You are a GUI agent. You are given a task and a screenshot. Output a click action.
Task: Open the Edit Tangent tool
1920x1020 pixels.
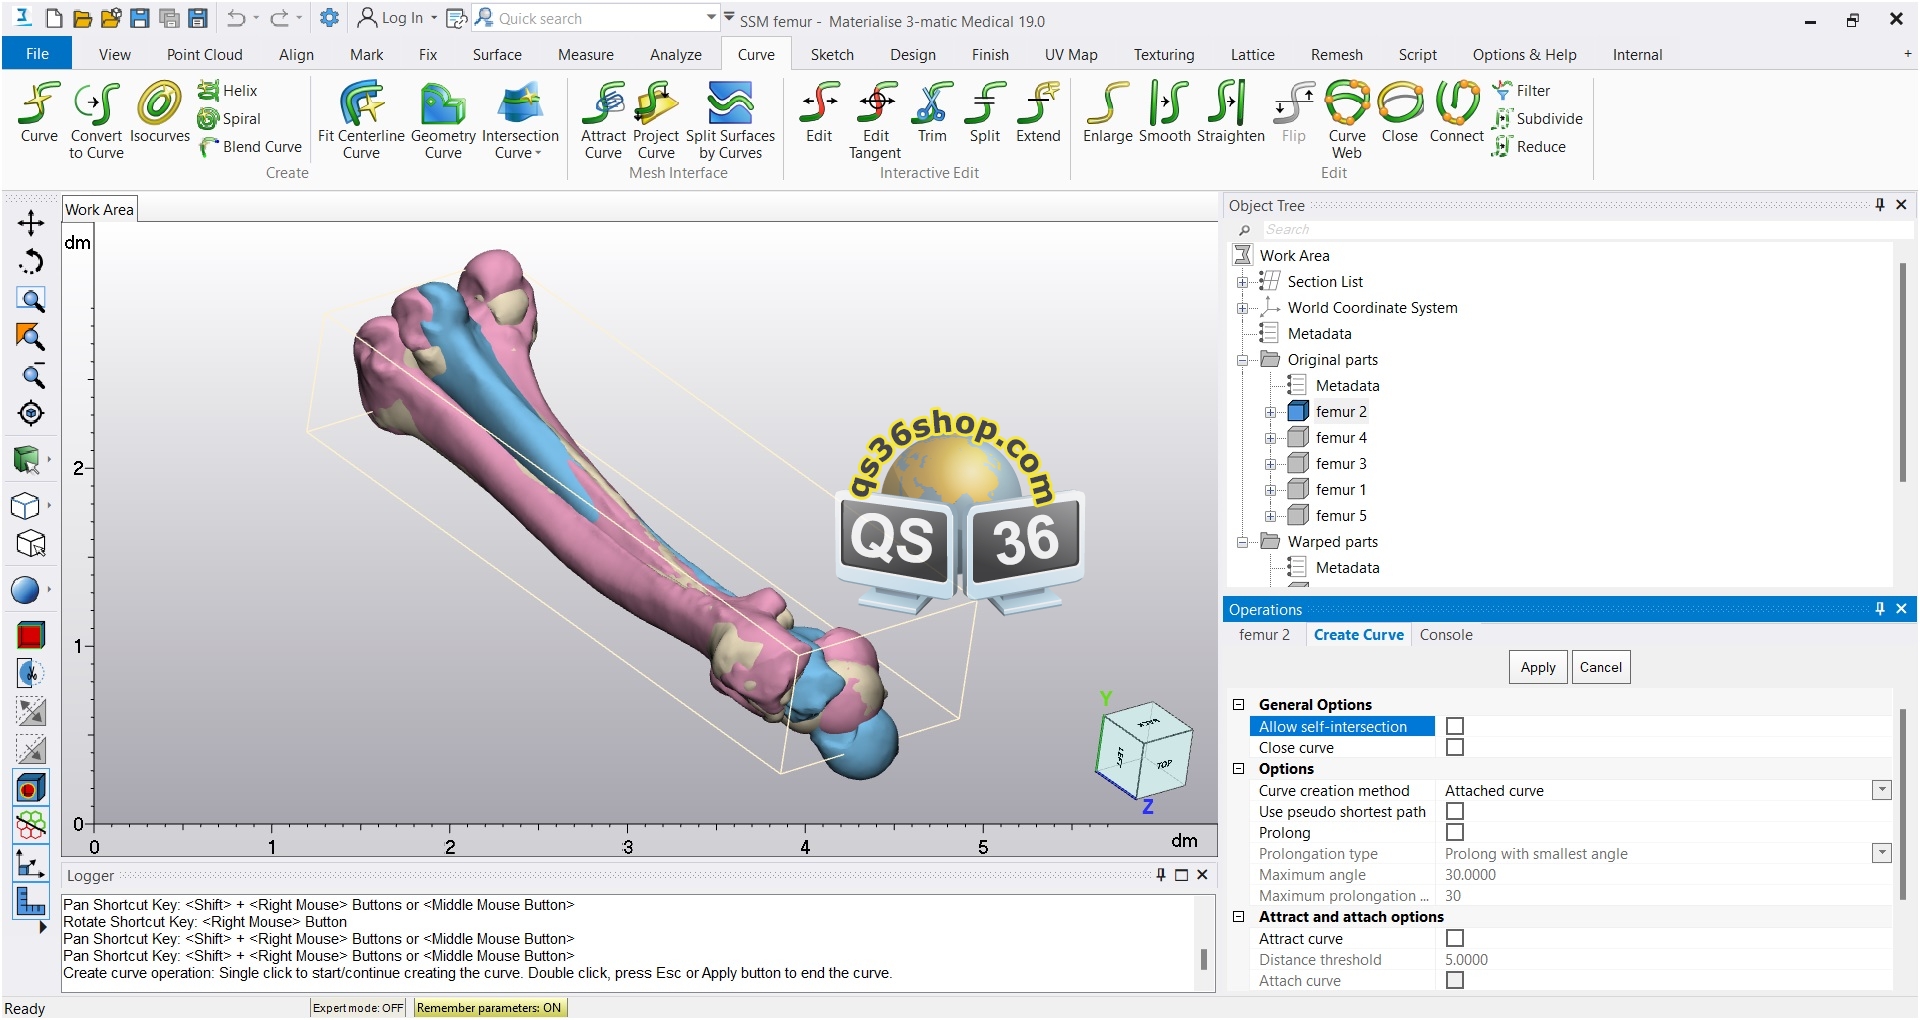(875, 121)
